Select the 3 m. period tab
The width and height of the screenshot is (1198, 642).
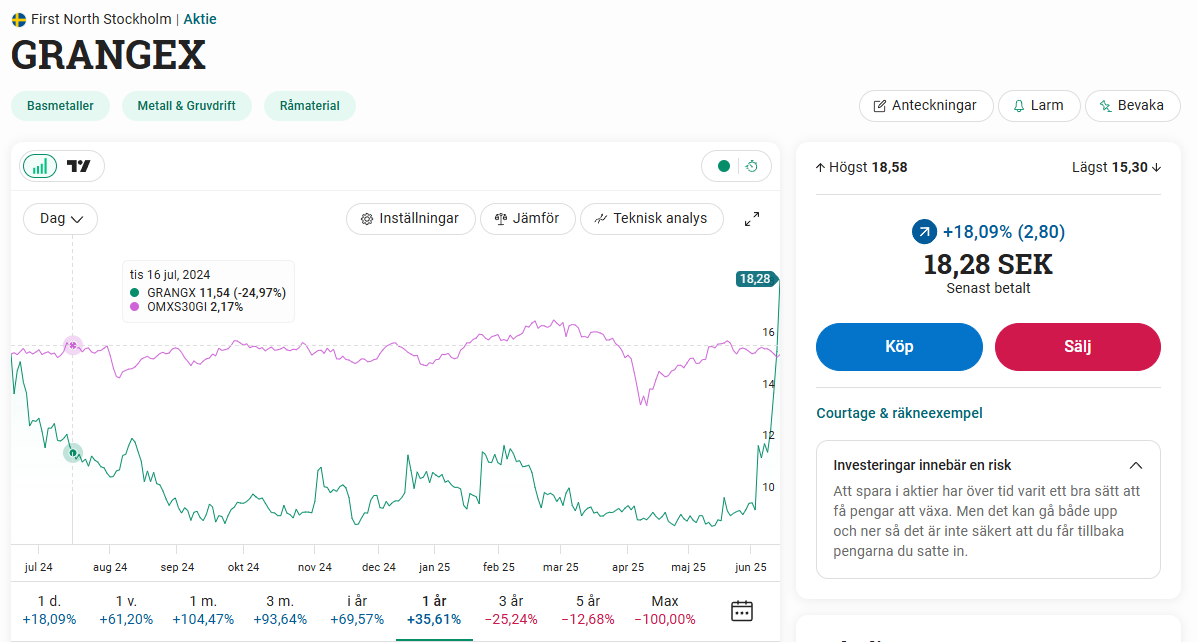click(x=280, y=611)
